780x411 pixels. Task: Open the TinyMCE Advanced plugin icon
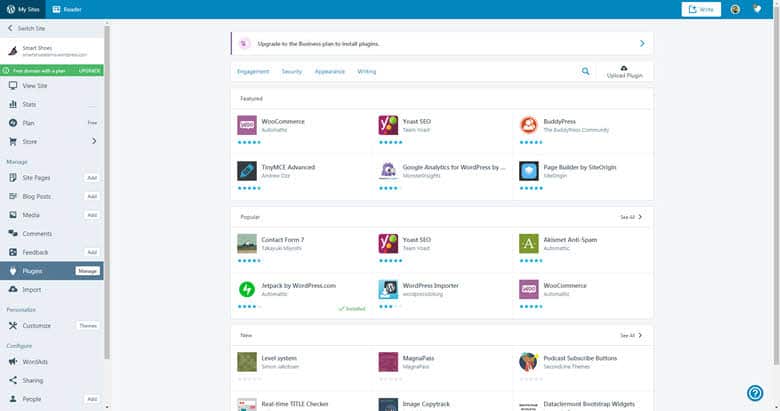[247, 171]
